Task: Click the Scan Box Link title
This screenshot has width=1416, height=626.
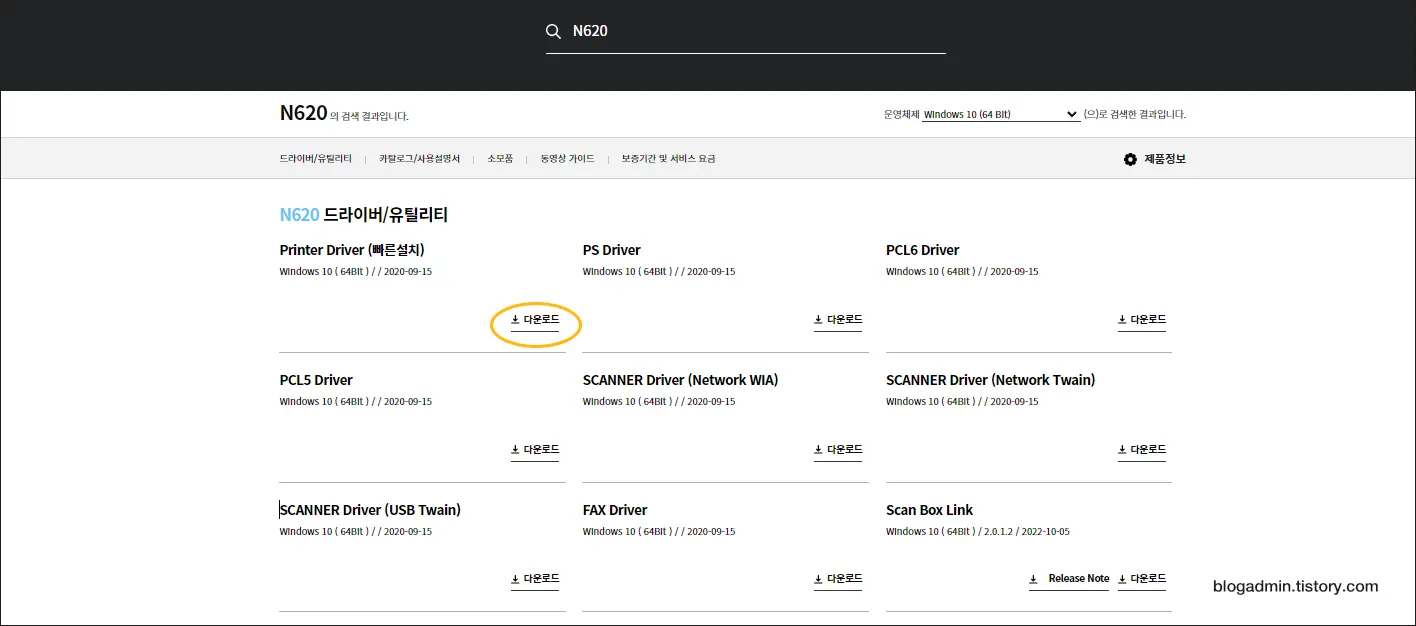Action: [x=929, y=510]
